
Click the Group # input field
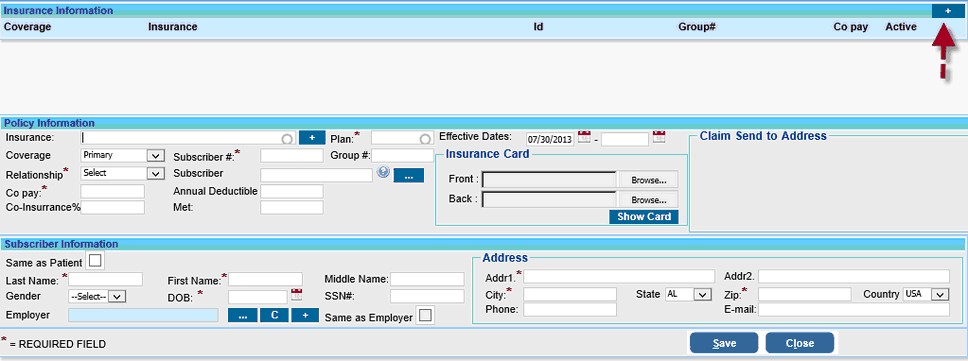coord(403,156)
